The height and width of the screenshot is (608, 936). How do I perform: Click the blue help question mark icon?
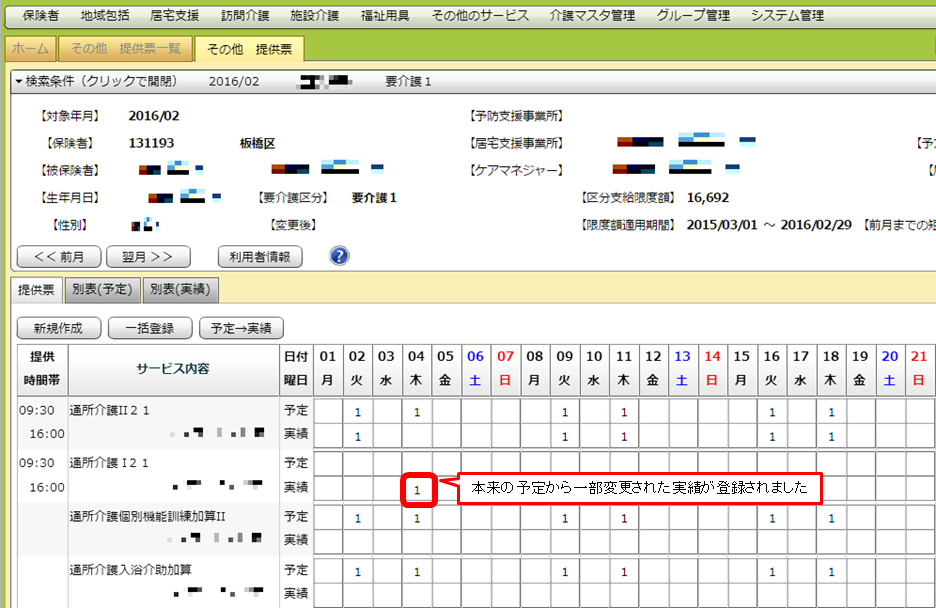click(x=339, y=256)
